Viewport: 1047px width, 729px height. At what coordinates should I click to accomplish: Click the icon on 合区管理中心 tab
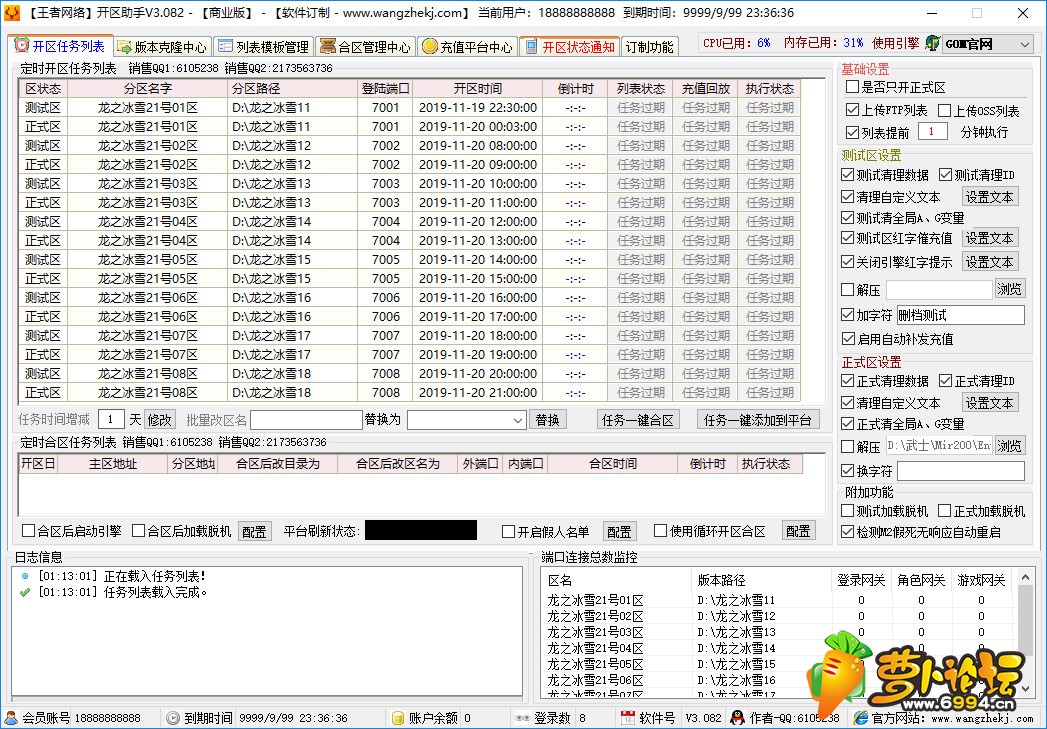tap(327, 46)
